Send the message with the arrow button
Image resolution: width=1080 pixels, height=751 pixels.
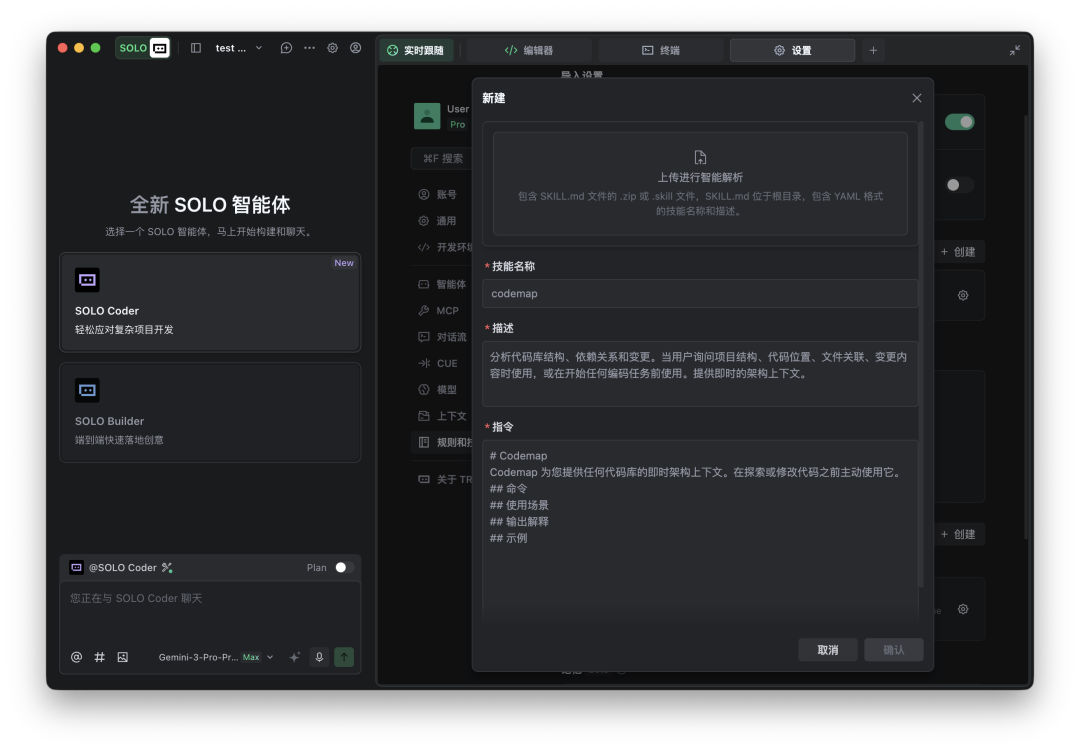coord(344,657)
